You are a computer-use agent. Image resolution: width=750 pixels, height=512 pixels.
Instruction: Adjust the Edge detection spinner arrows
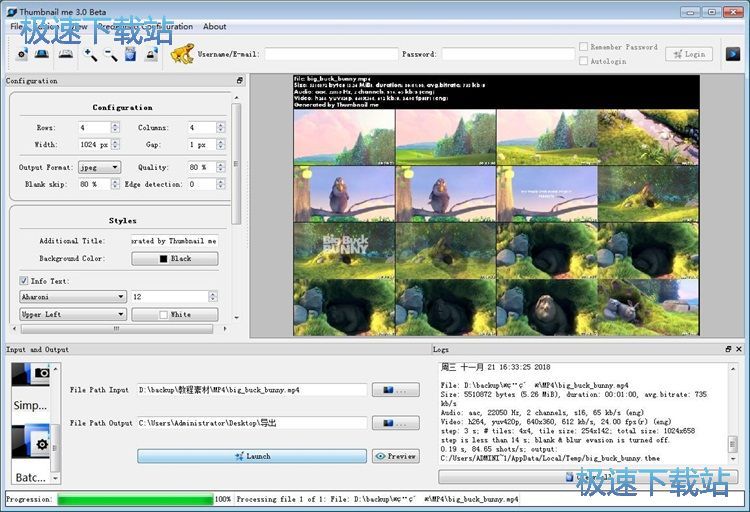[220, 184]
